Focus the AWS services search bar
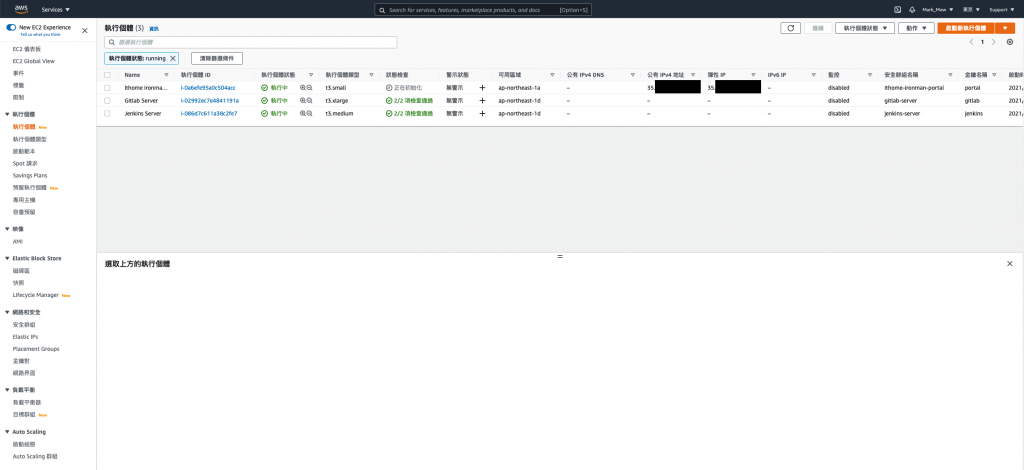This screenshot has height=470, width=1024. 483,10
